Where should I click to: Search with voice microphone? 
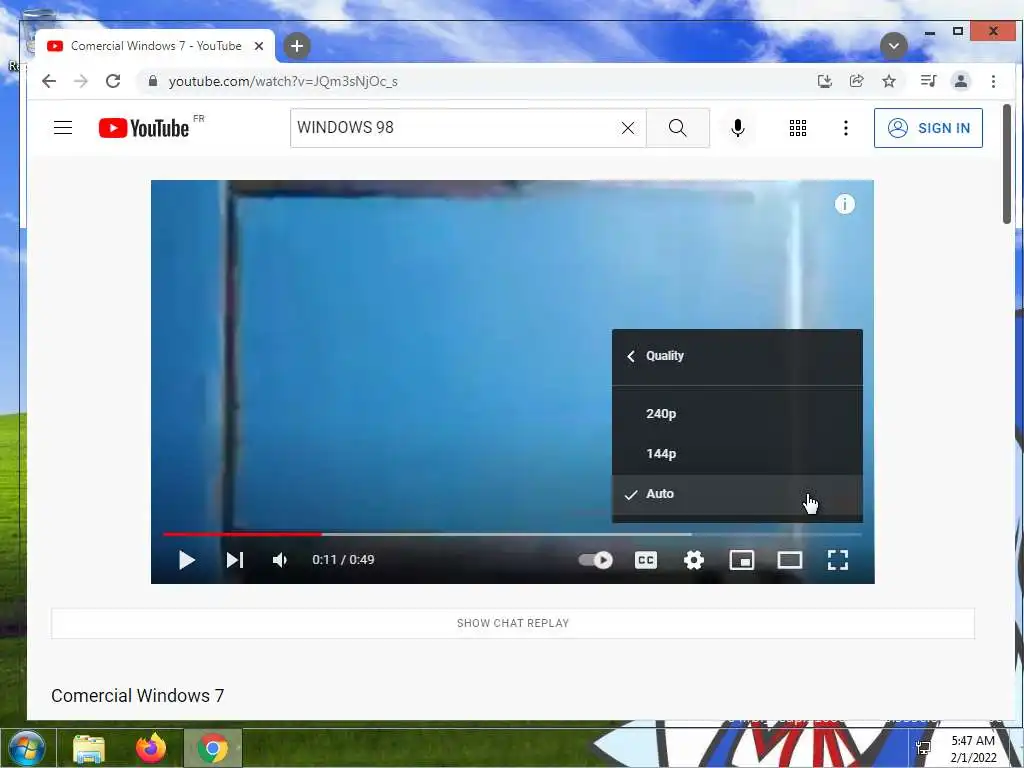click(x=738, y=128)
